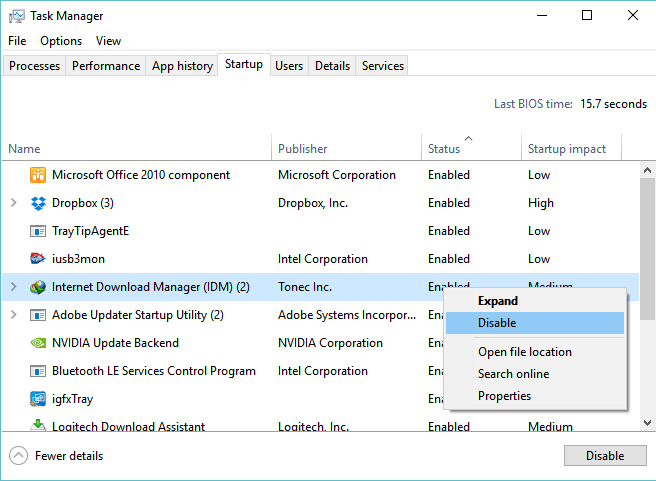Choose Disable in the context menu
Screen dimensions: 656x481
point(535,323)
